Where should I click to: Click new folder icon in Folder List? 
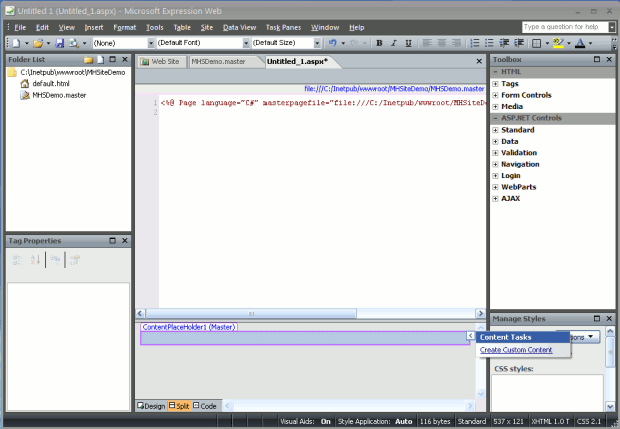tap(88, 60)
